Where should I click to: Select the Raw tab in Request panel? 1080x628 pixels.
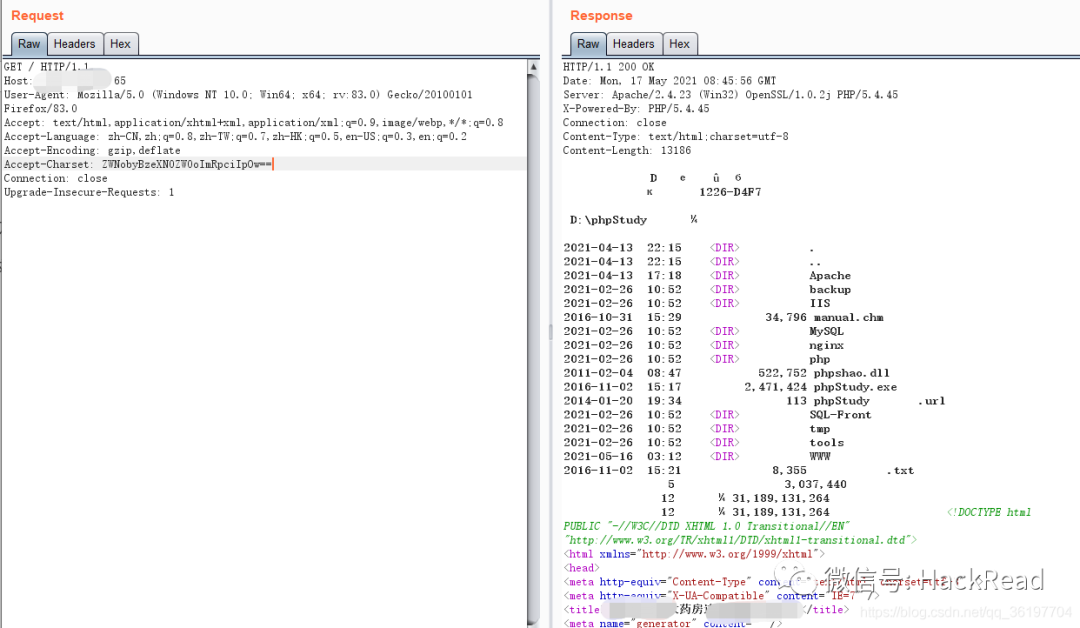click(29, 44)
